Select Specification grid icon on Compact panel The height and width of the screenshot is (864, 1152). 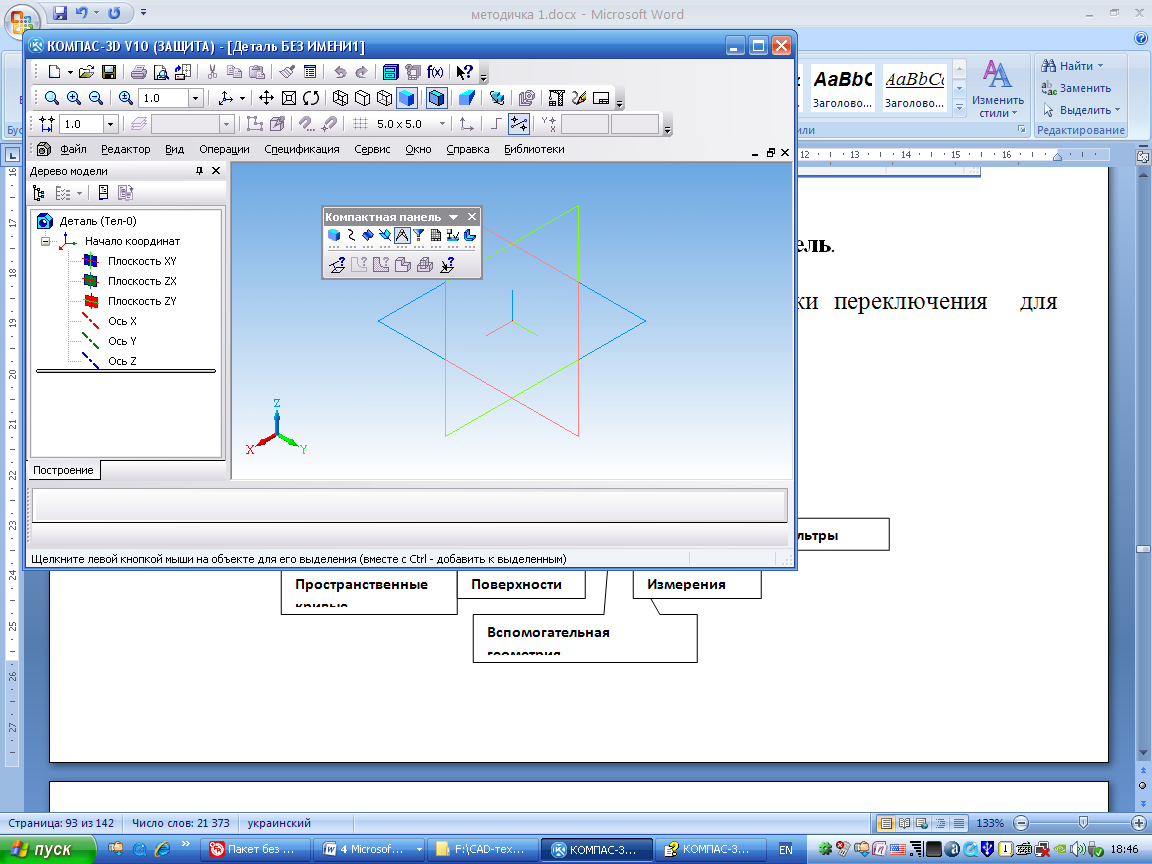(x=436, y=235)
